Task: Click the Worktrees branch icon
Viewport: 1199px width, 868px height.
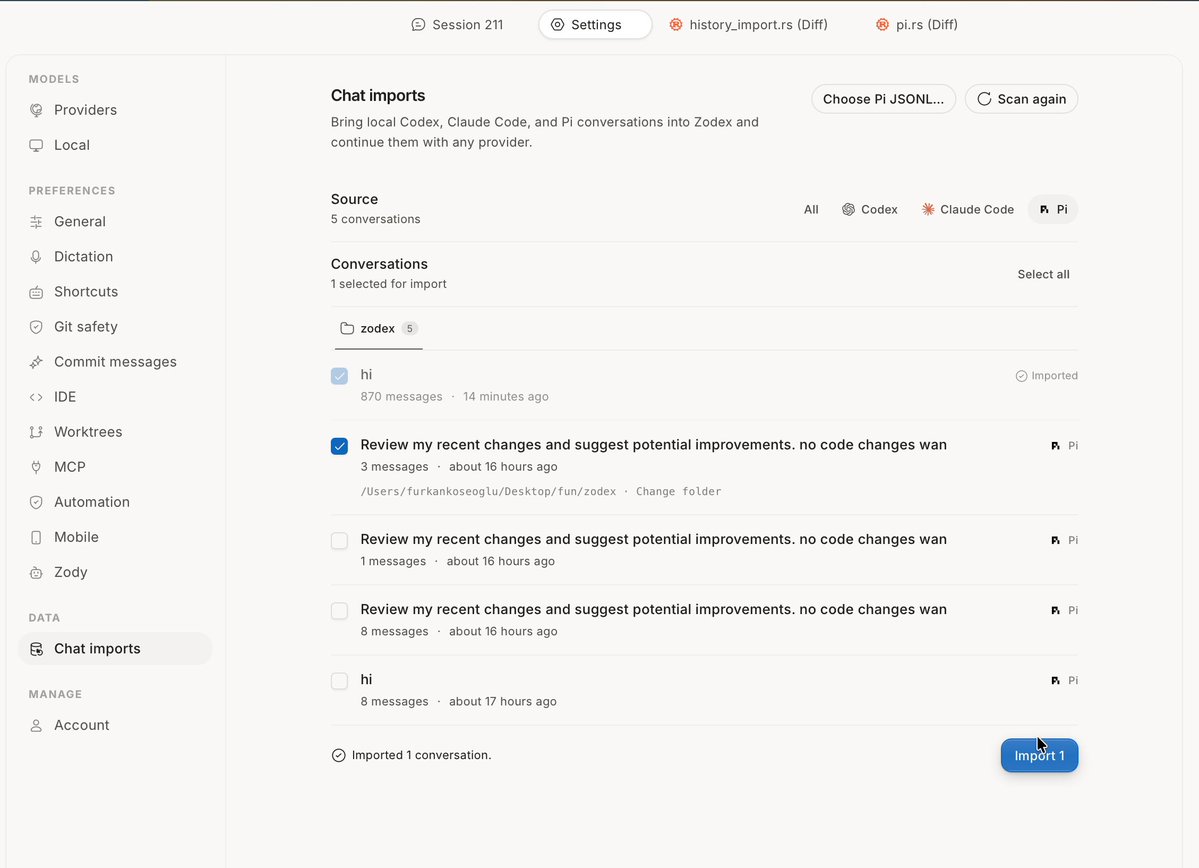Action: (x=36, y=432)
